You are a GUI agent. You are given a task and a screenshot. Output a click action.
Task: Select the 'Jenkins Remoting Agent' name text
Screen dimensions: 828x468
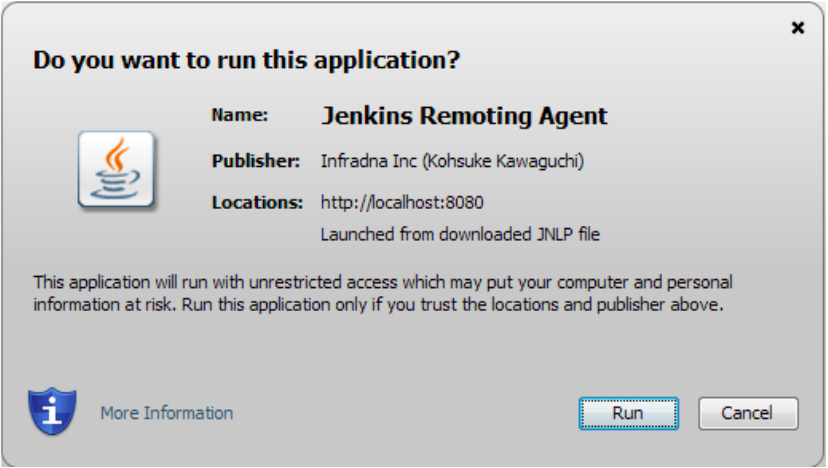[464, 116]
